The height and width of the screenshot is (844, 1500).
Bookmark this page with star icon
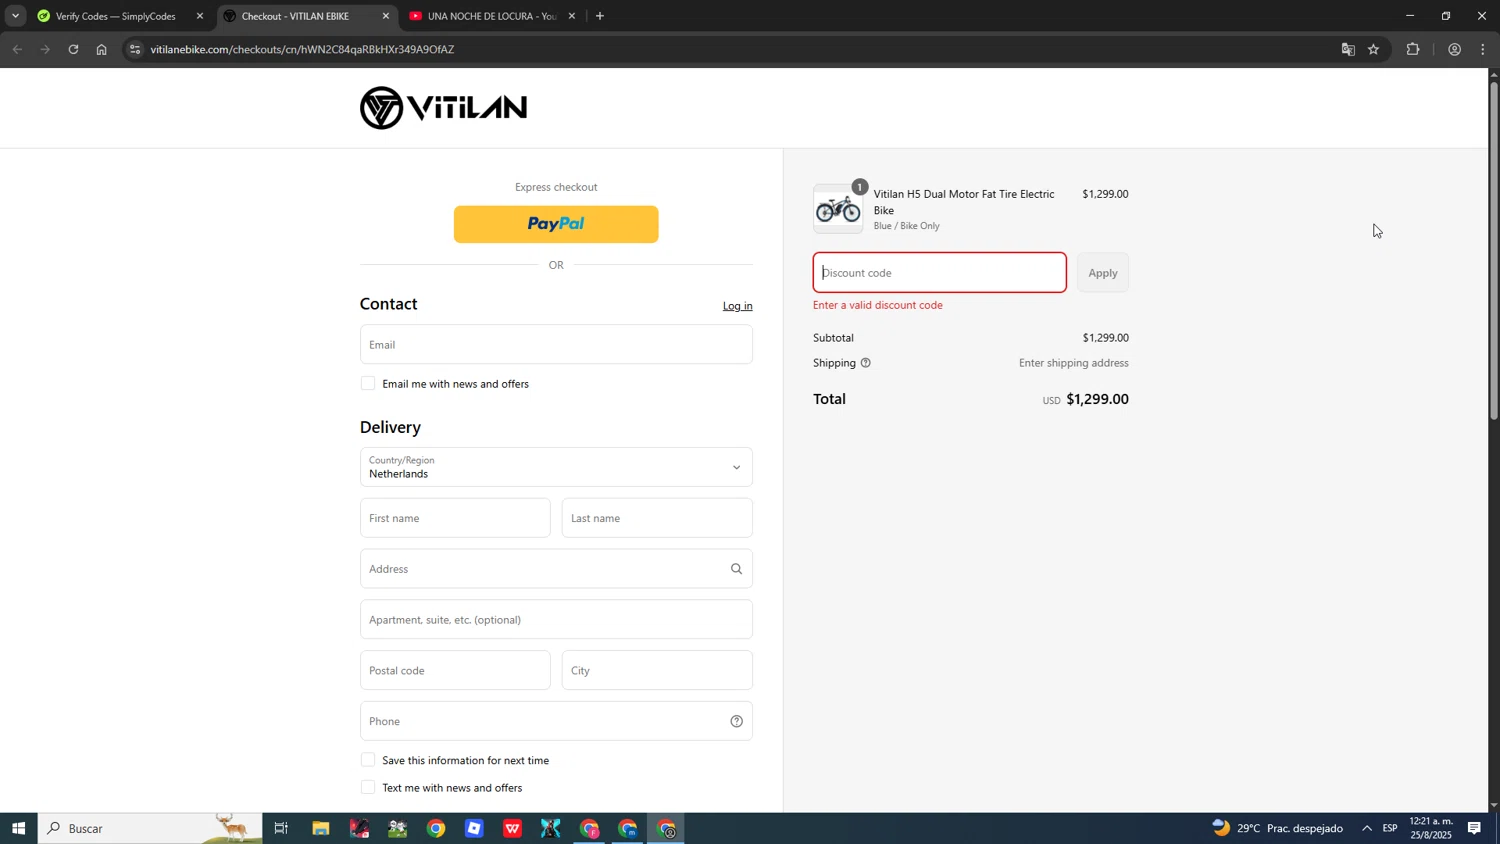tap(1374, 49)
